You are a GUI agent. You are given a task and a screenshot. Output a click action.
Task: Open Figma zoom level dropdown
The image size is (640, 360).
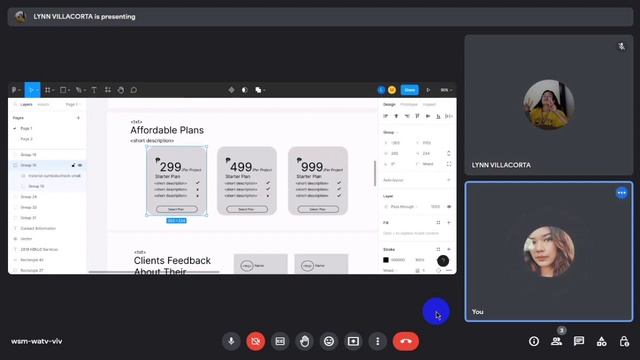point(446,90)
